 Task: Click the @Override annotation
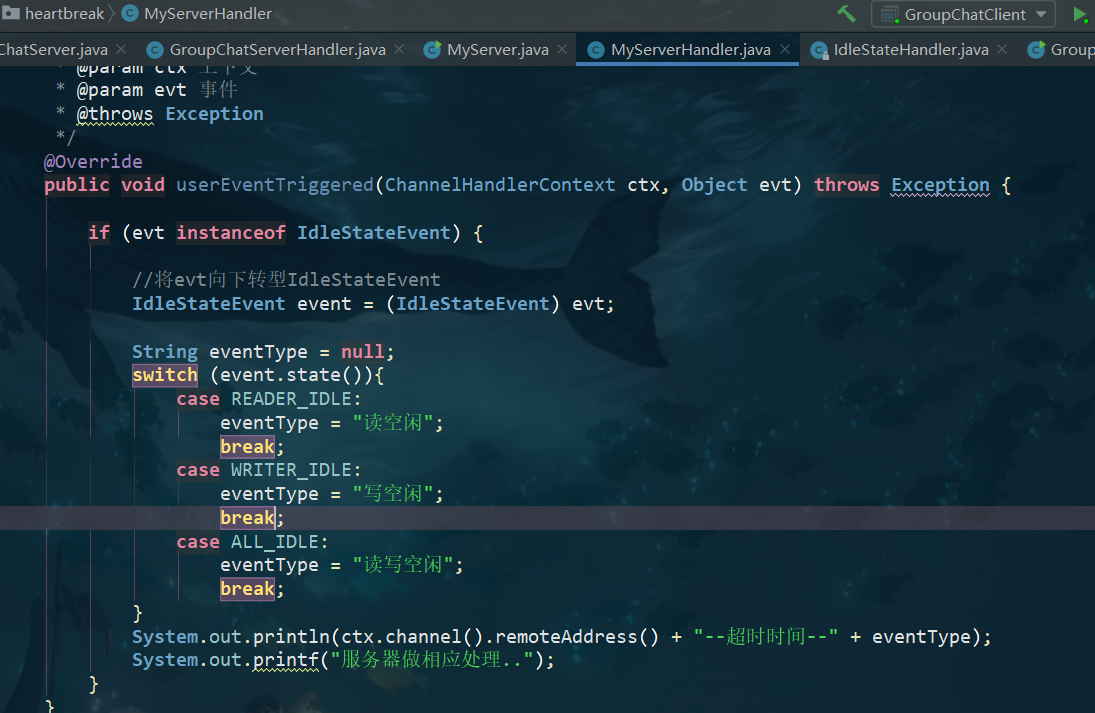(x=93, y=161)
